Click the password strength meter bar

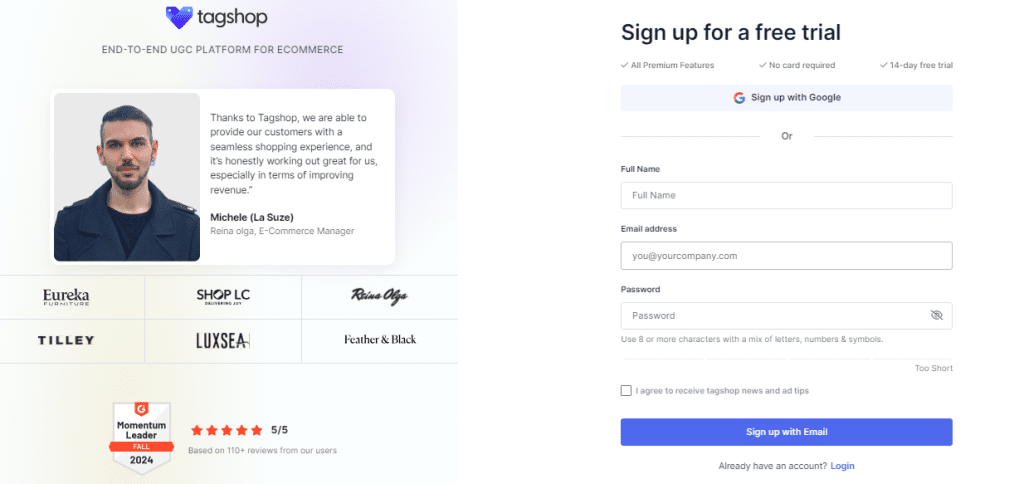coord(786,359)
